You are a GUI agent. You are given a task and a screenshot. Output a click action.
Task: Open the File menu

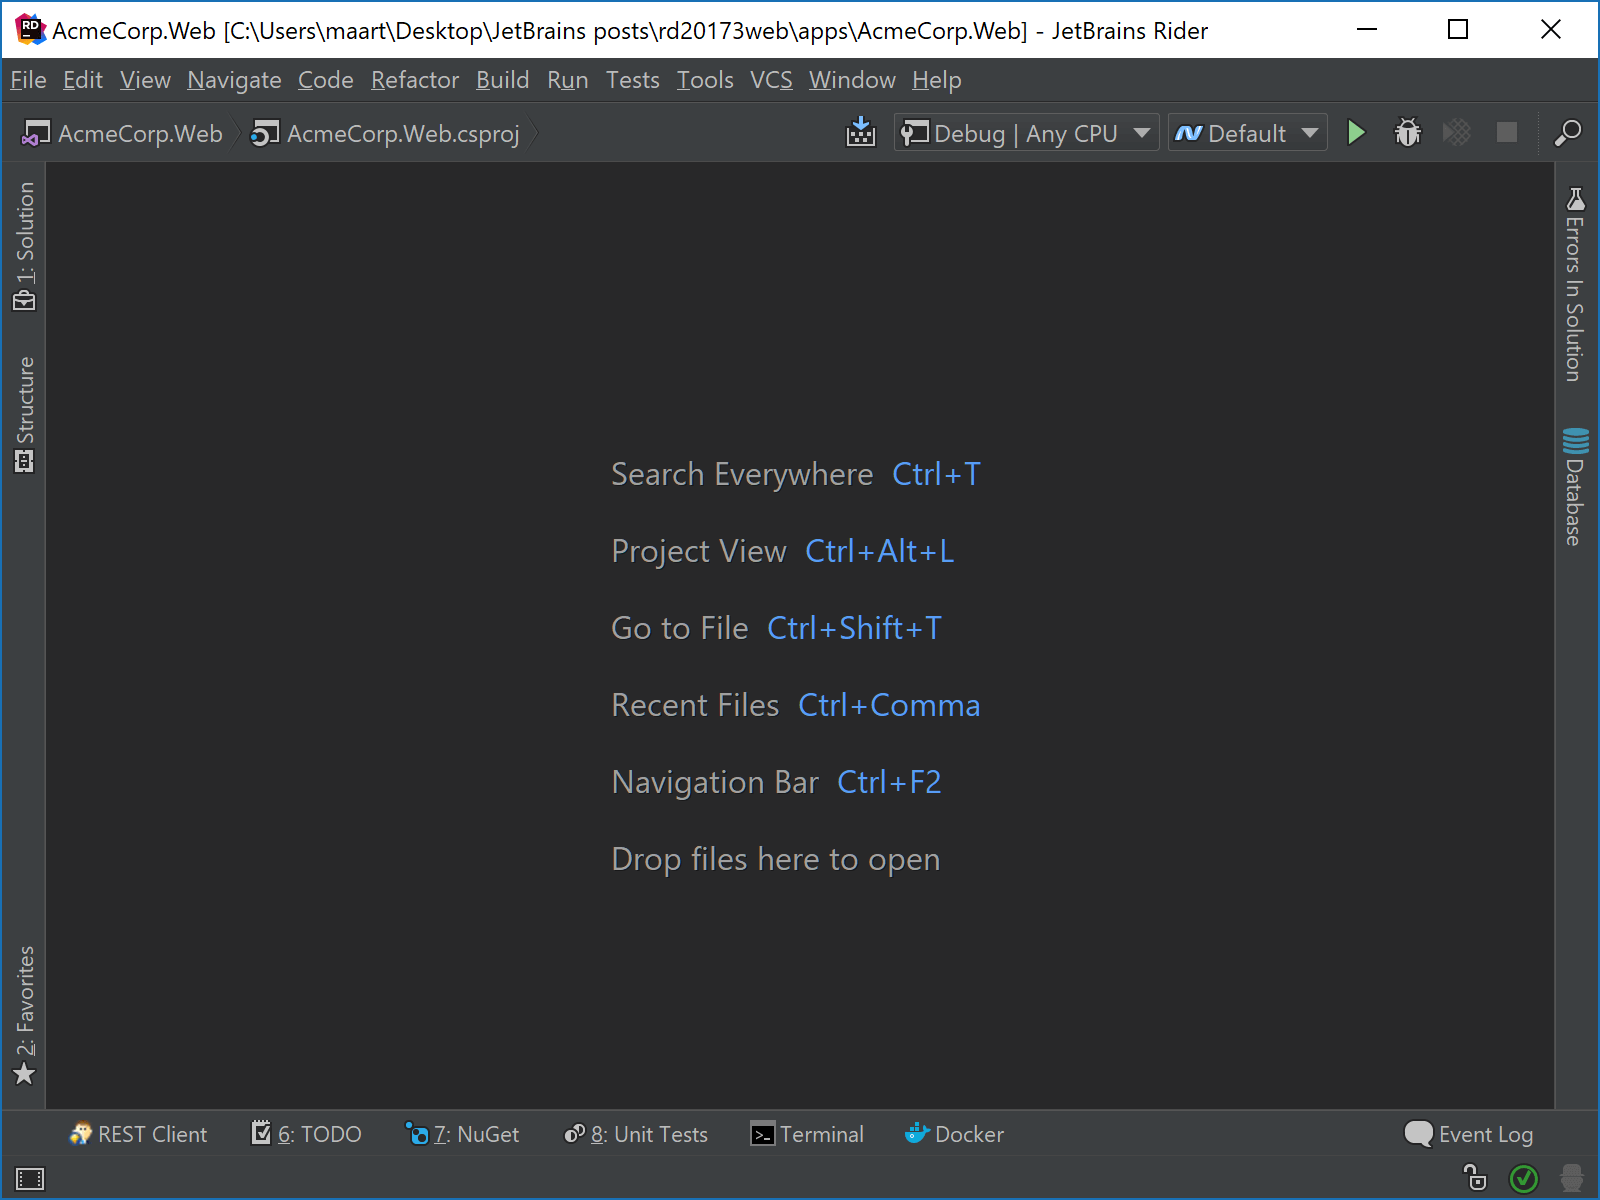(28, 80)
